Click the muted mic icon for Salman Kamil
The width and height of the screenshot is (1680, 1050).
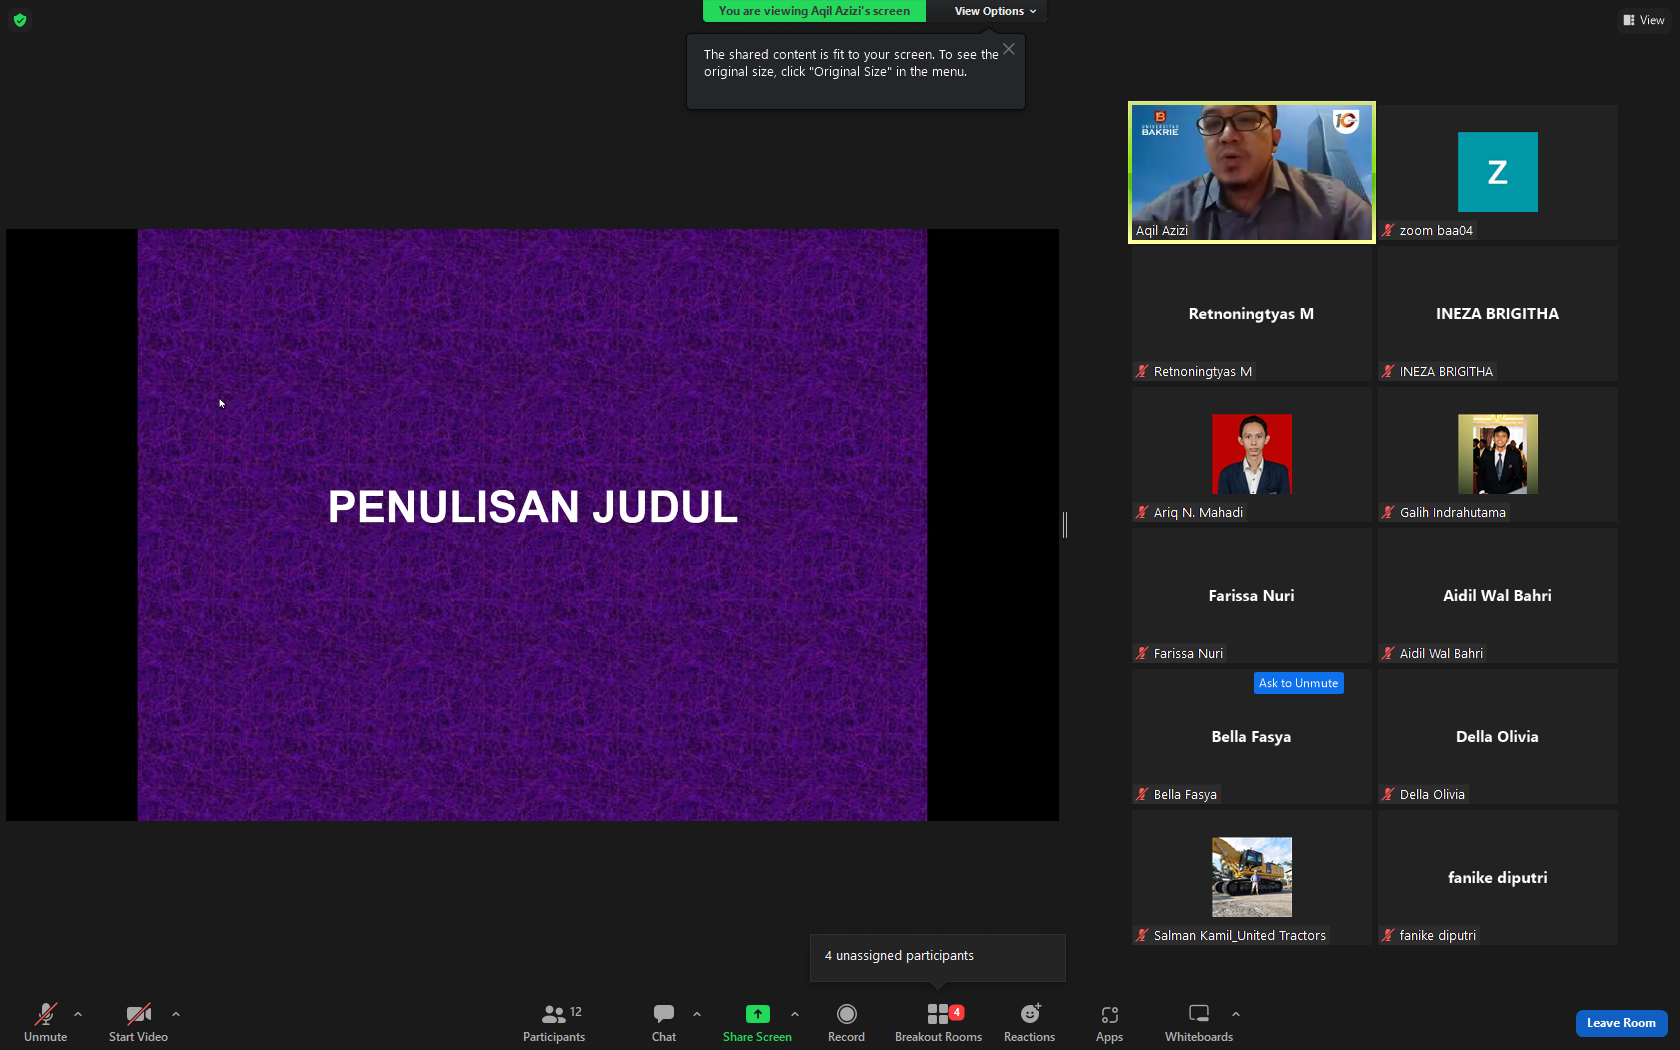click(x=1142, y=935)
